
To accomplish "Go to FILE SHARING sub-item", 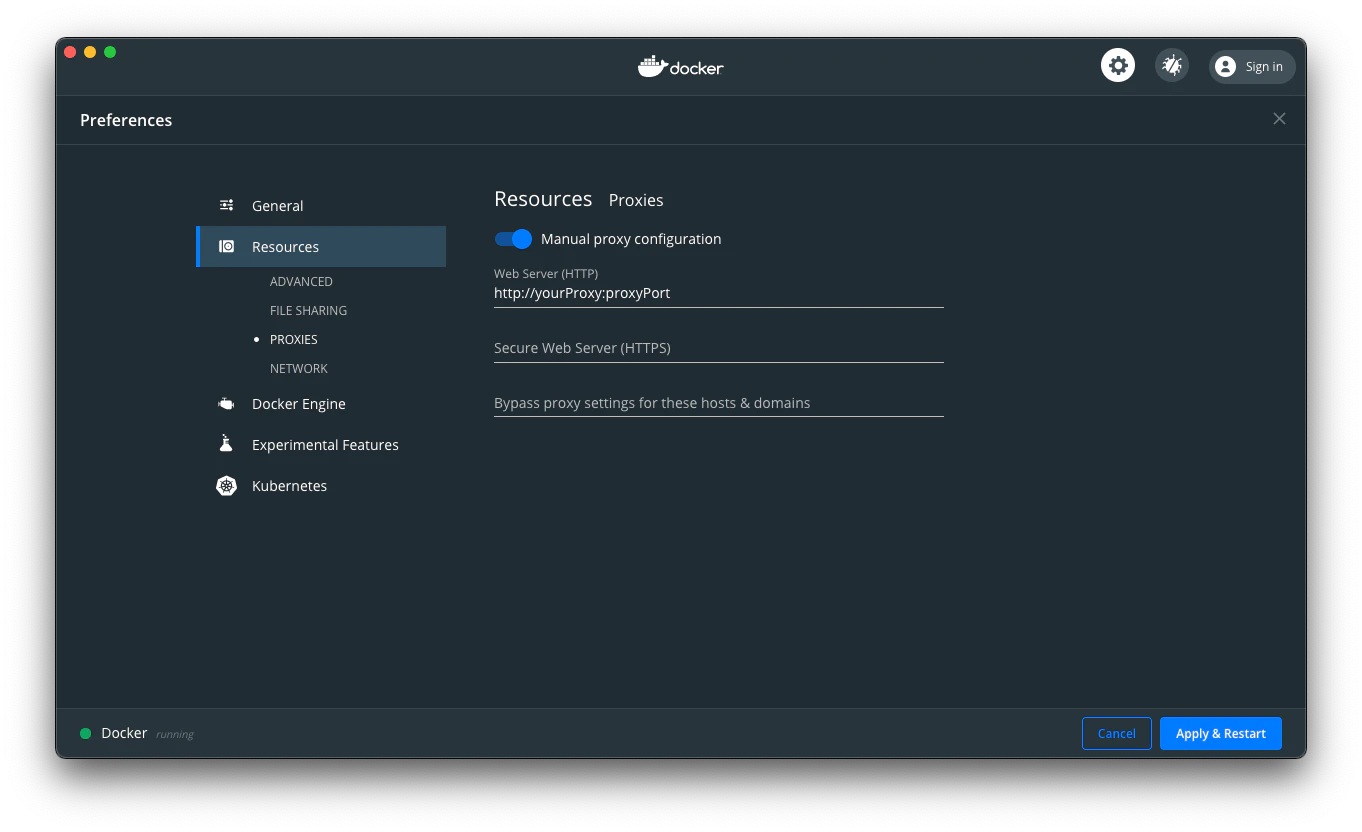I will 308,311.
